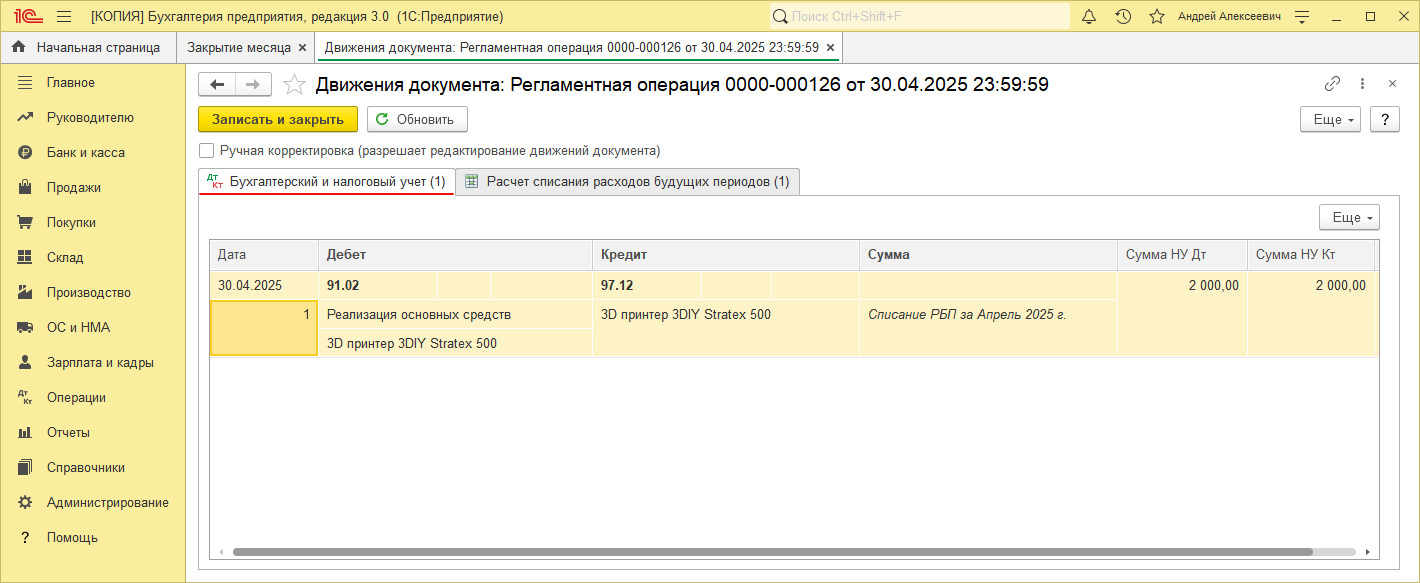
Task: Open Помощь section
Action: click(92, 537)
